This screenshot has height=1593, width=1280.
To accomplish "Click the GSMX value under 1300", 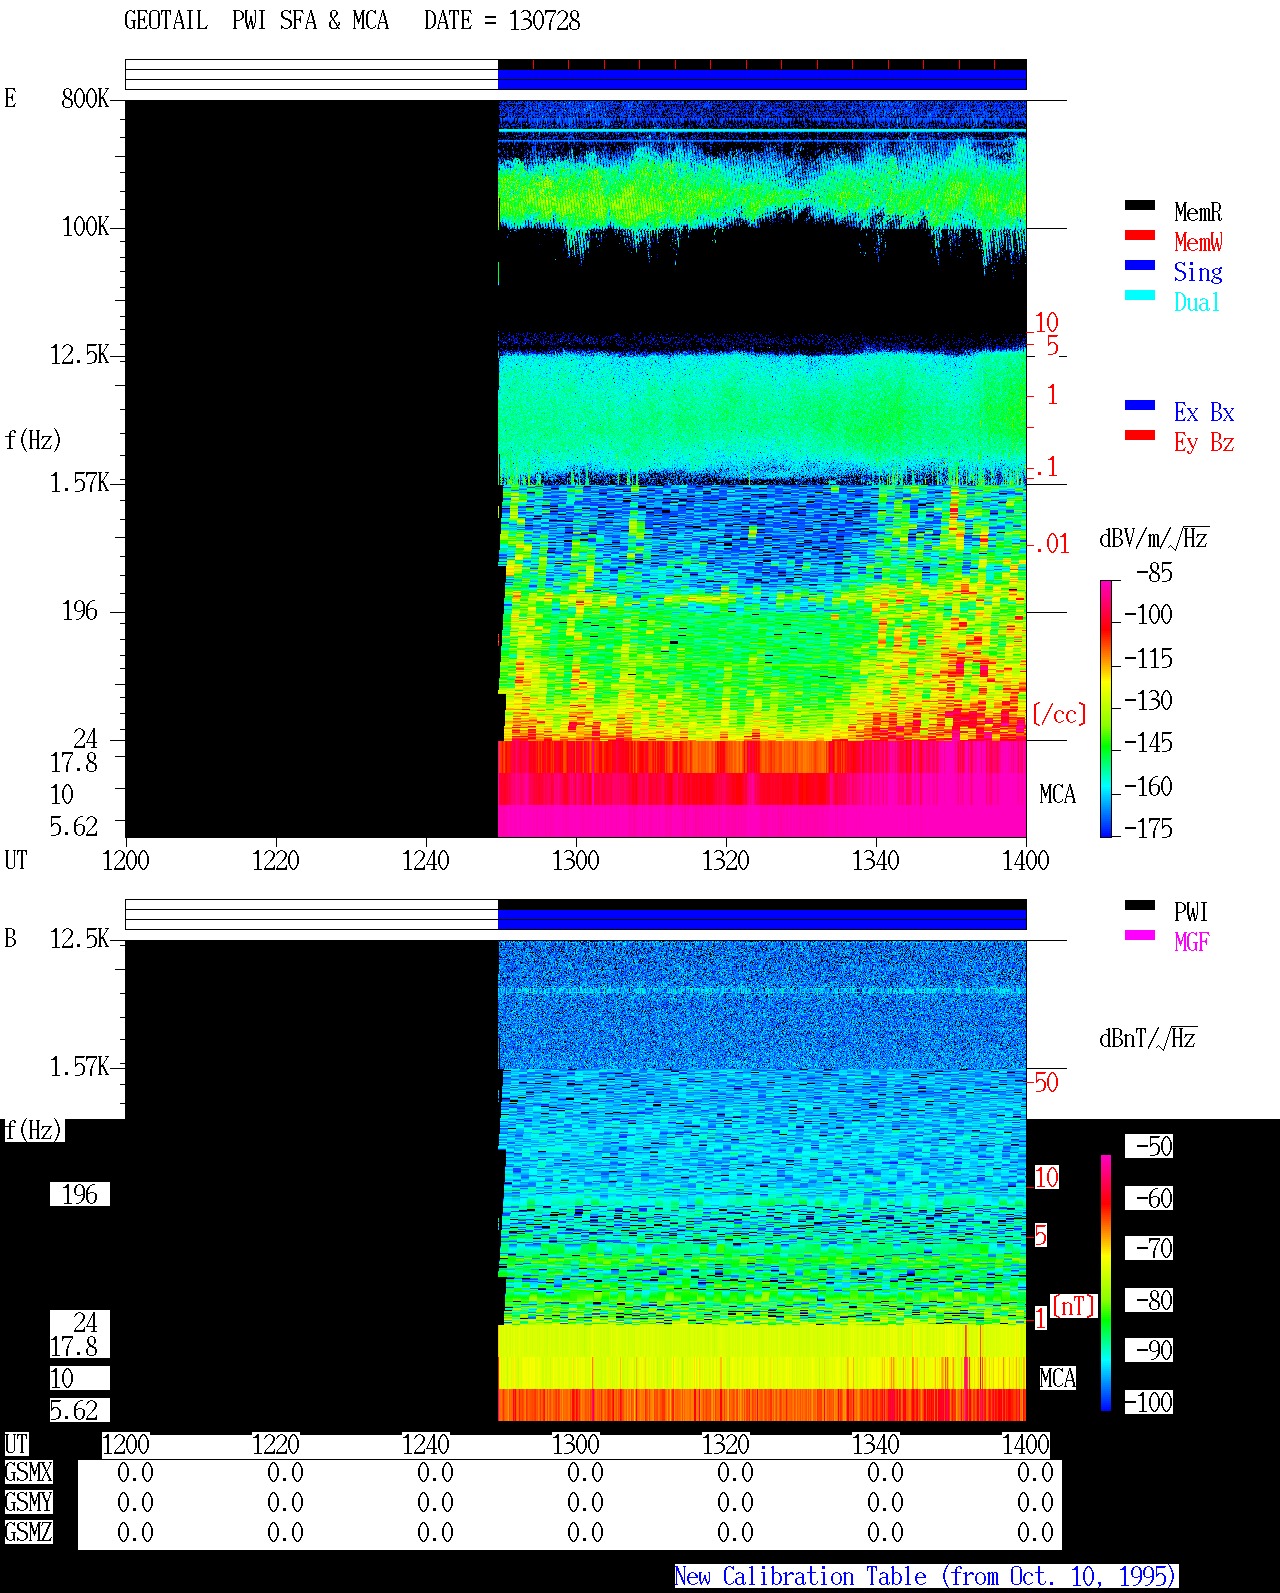I will pyautogui.click(x=585, y=1473).
